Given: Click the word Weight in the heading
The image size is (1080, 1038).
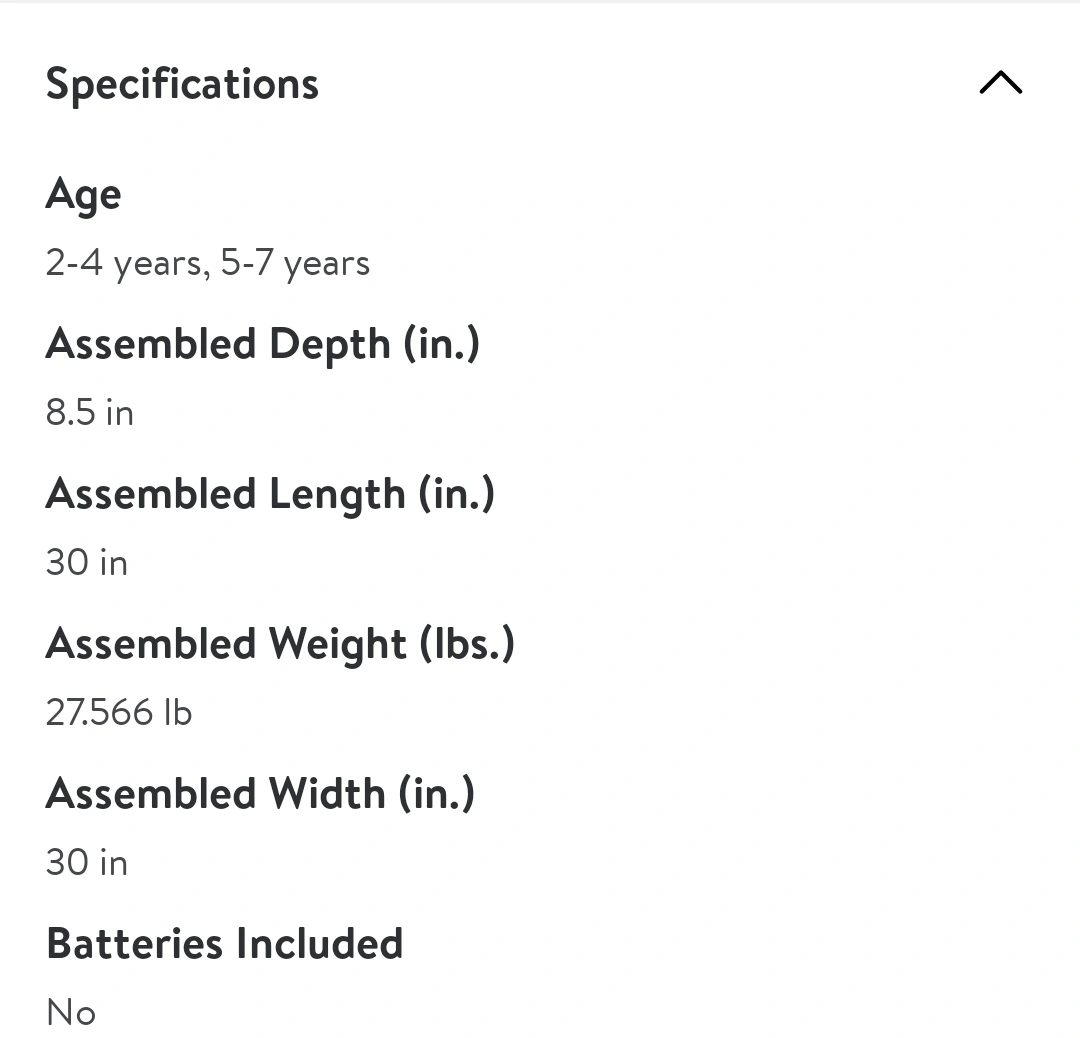Looking at the screenshot, I should pos(338,645).
